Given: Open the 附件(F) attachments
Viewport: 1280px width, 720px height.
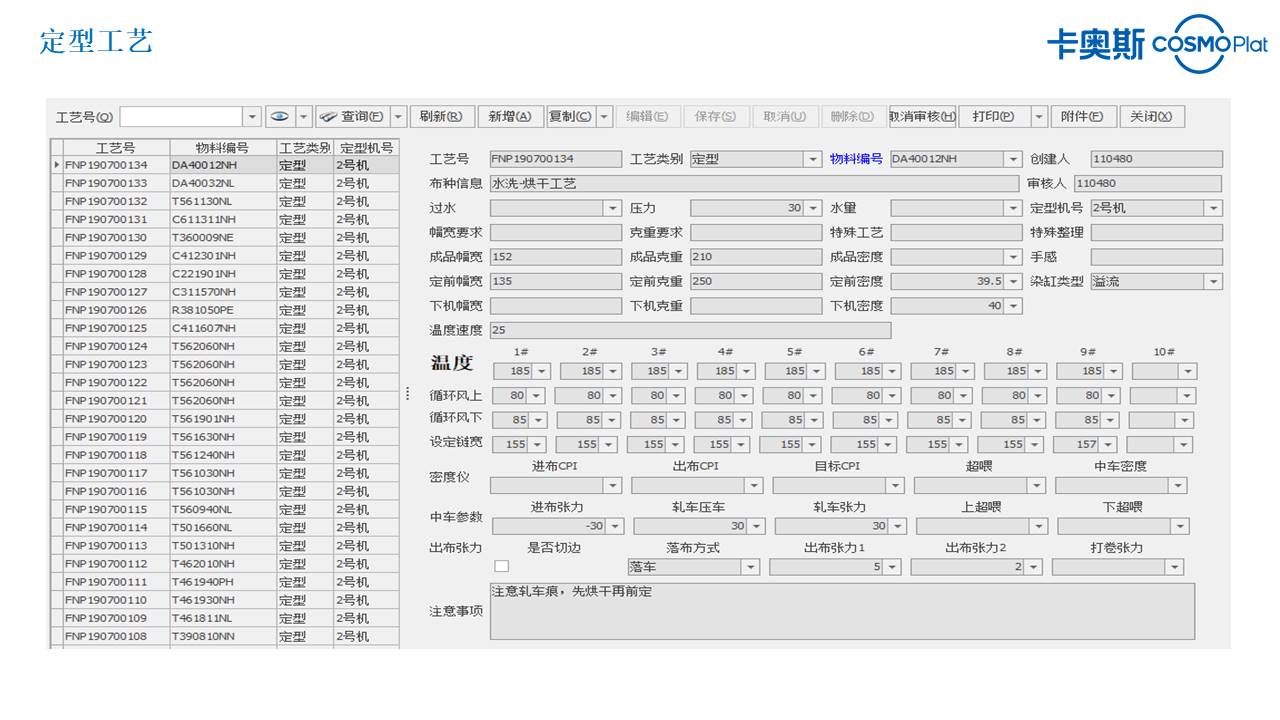Looking at the screenshot, I should (1082, 117).
